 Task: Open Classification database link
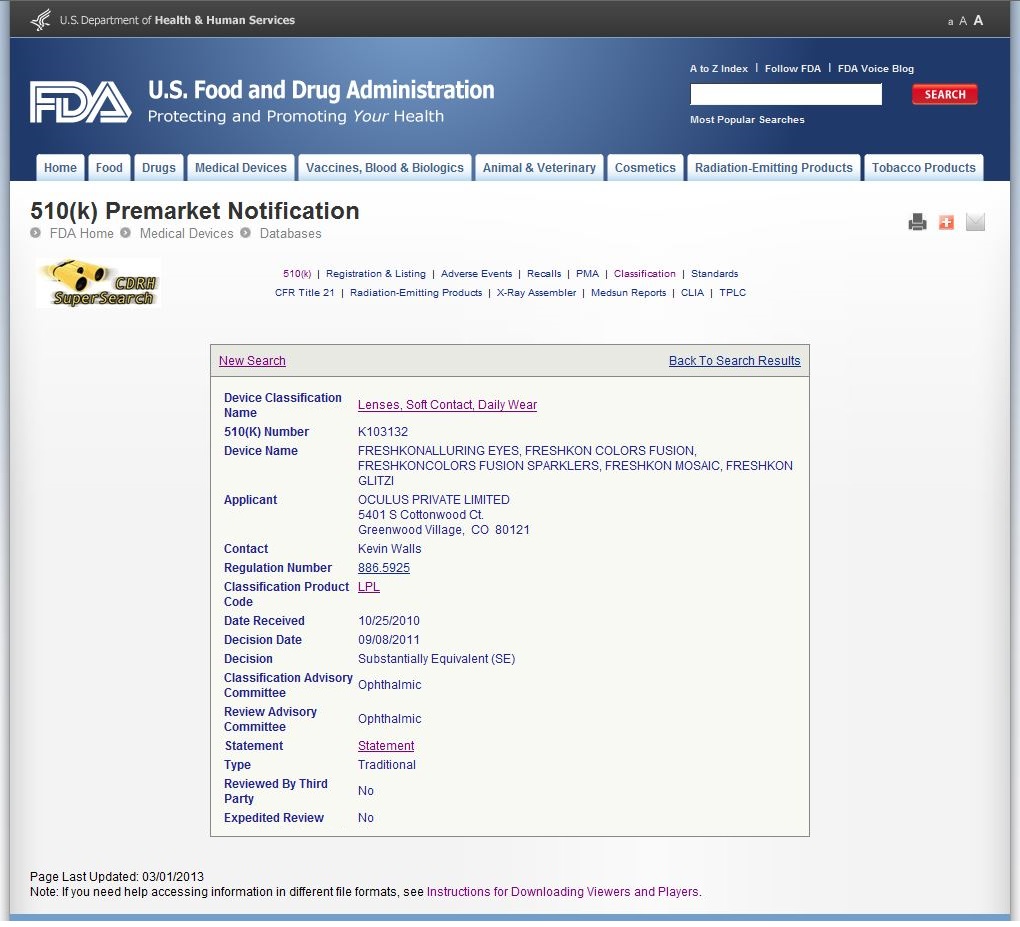[645, 274]
